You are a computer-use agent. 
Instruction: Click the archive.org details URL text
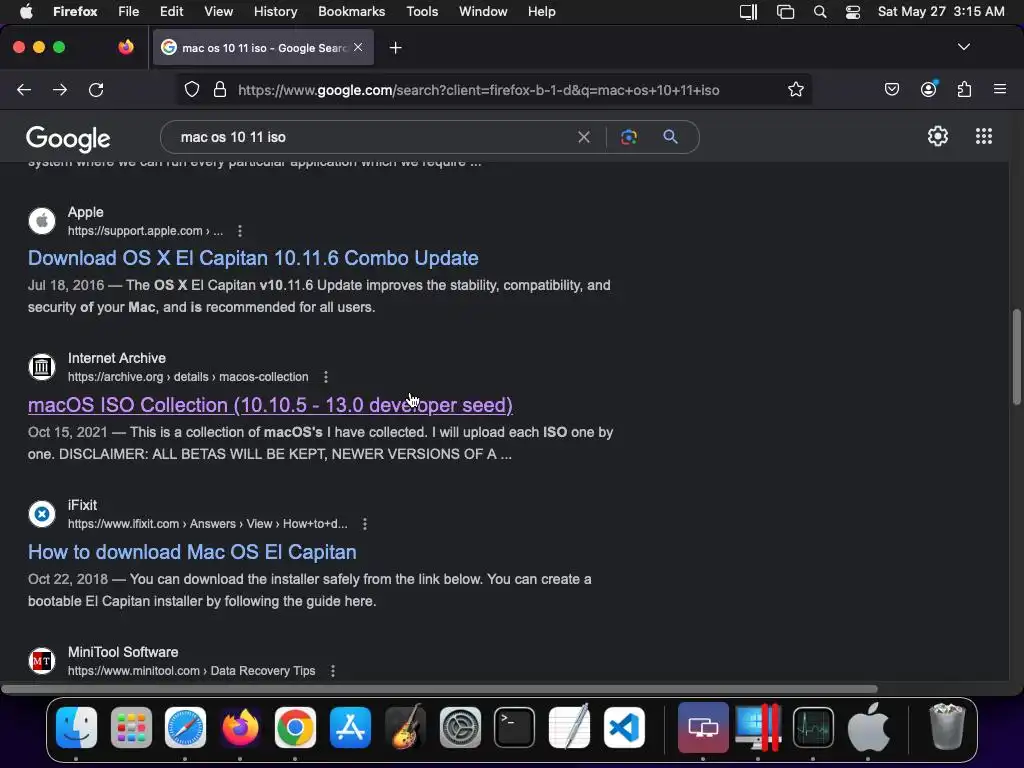(188, 377)
